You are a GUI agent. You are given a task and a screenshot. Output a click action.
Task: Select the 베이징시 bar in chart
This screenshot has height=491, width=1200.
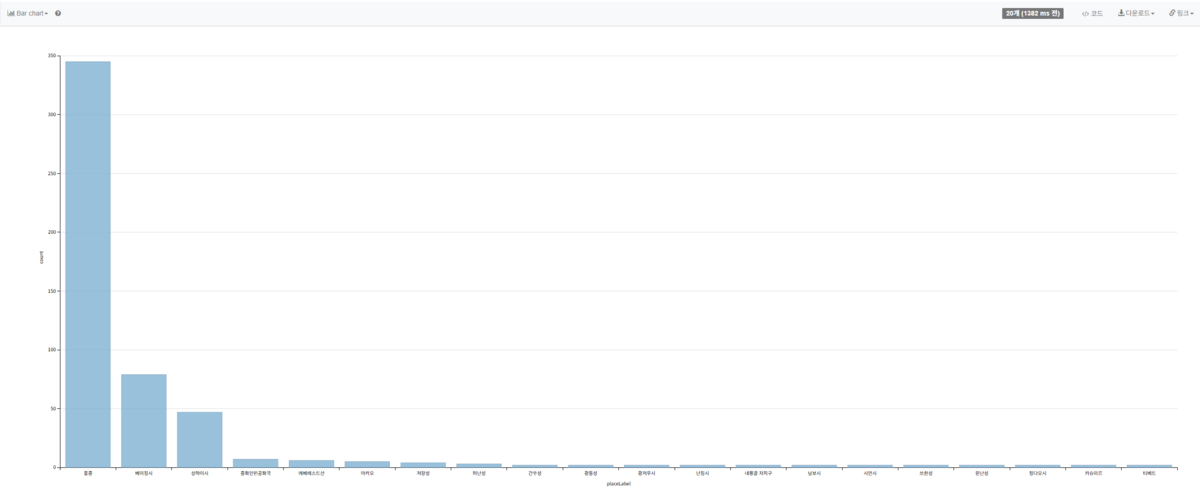pyautogui.click(x=144, y=420)
